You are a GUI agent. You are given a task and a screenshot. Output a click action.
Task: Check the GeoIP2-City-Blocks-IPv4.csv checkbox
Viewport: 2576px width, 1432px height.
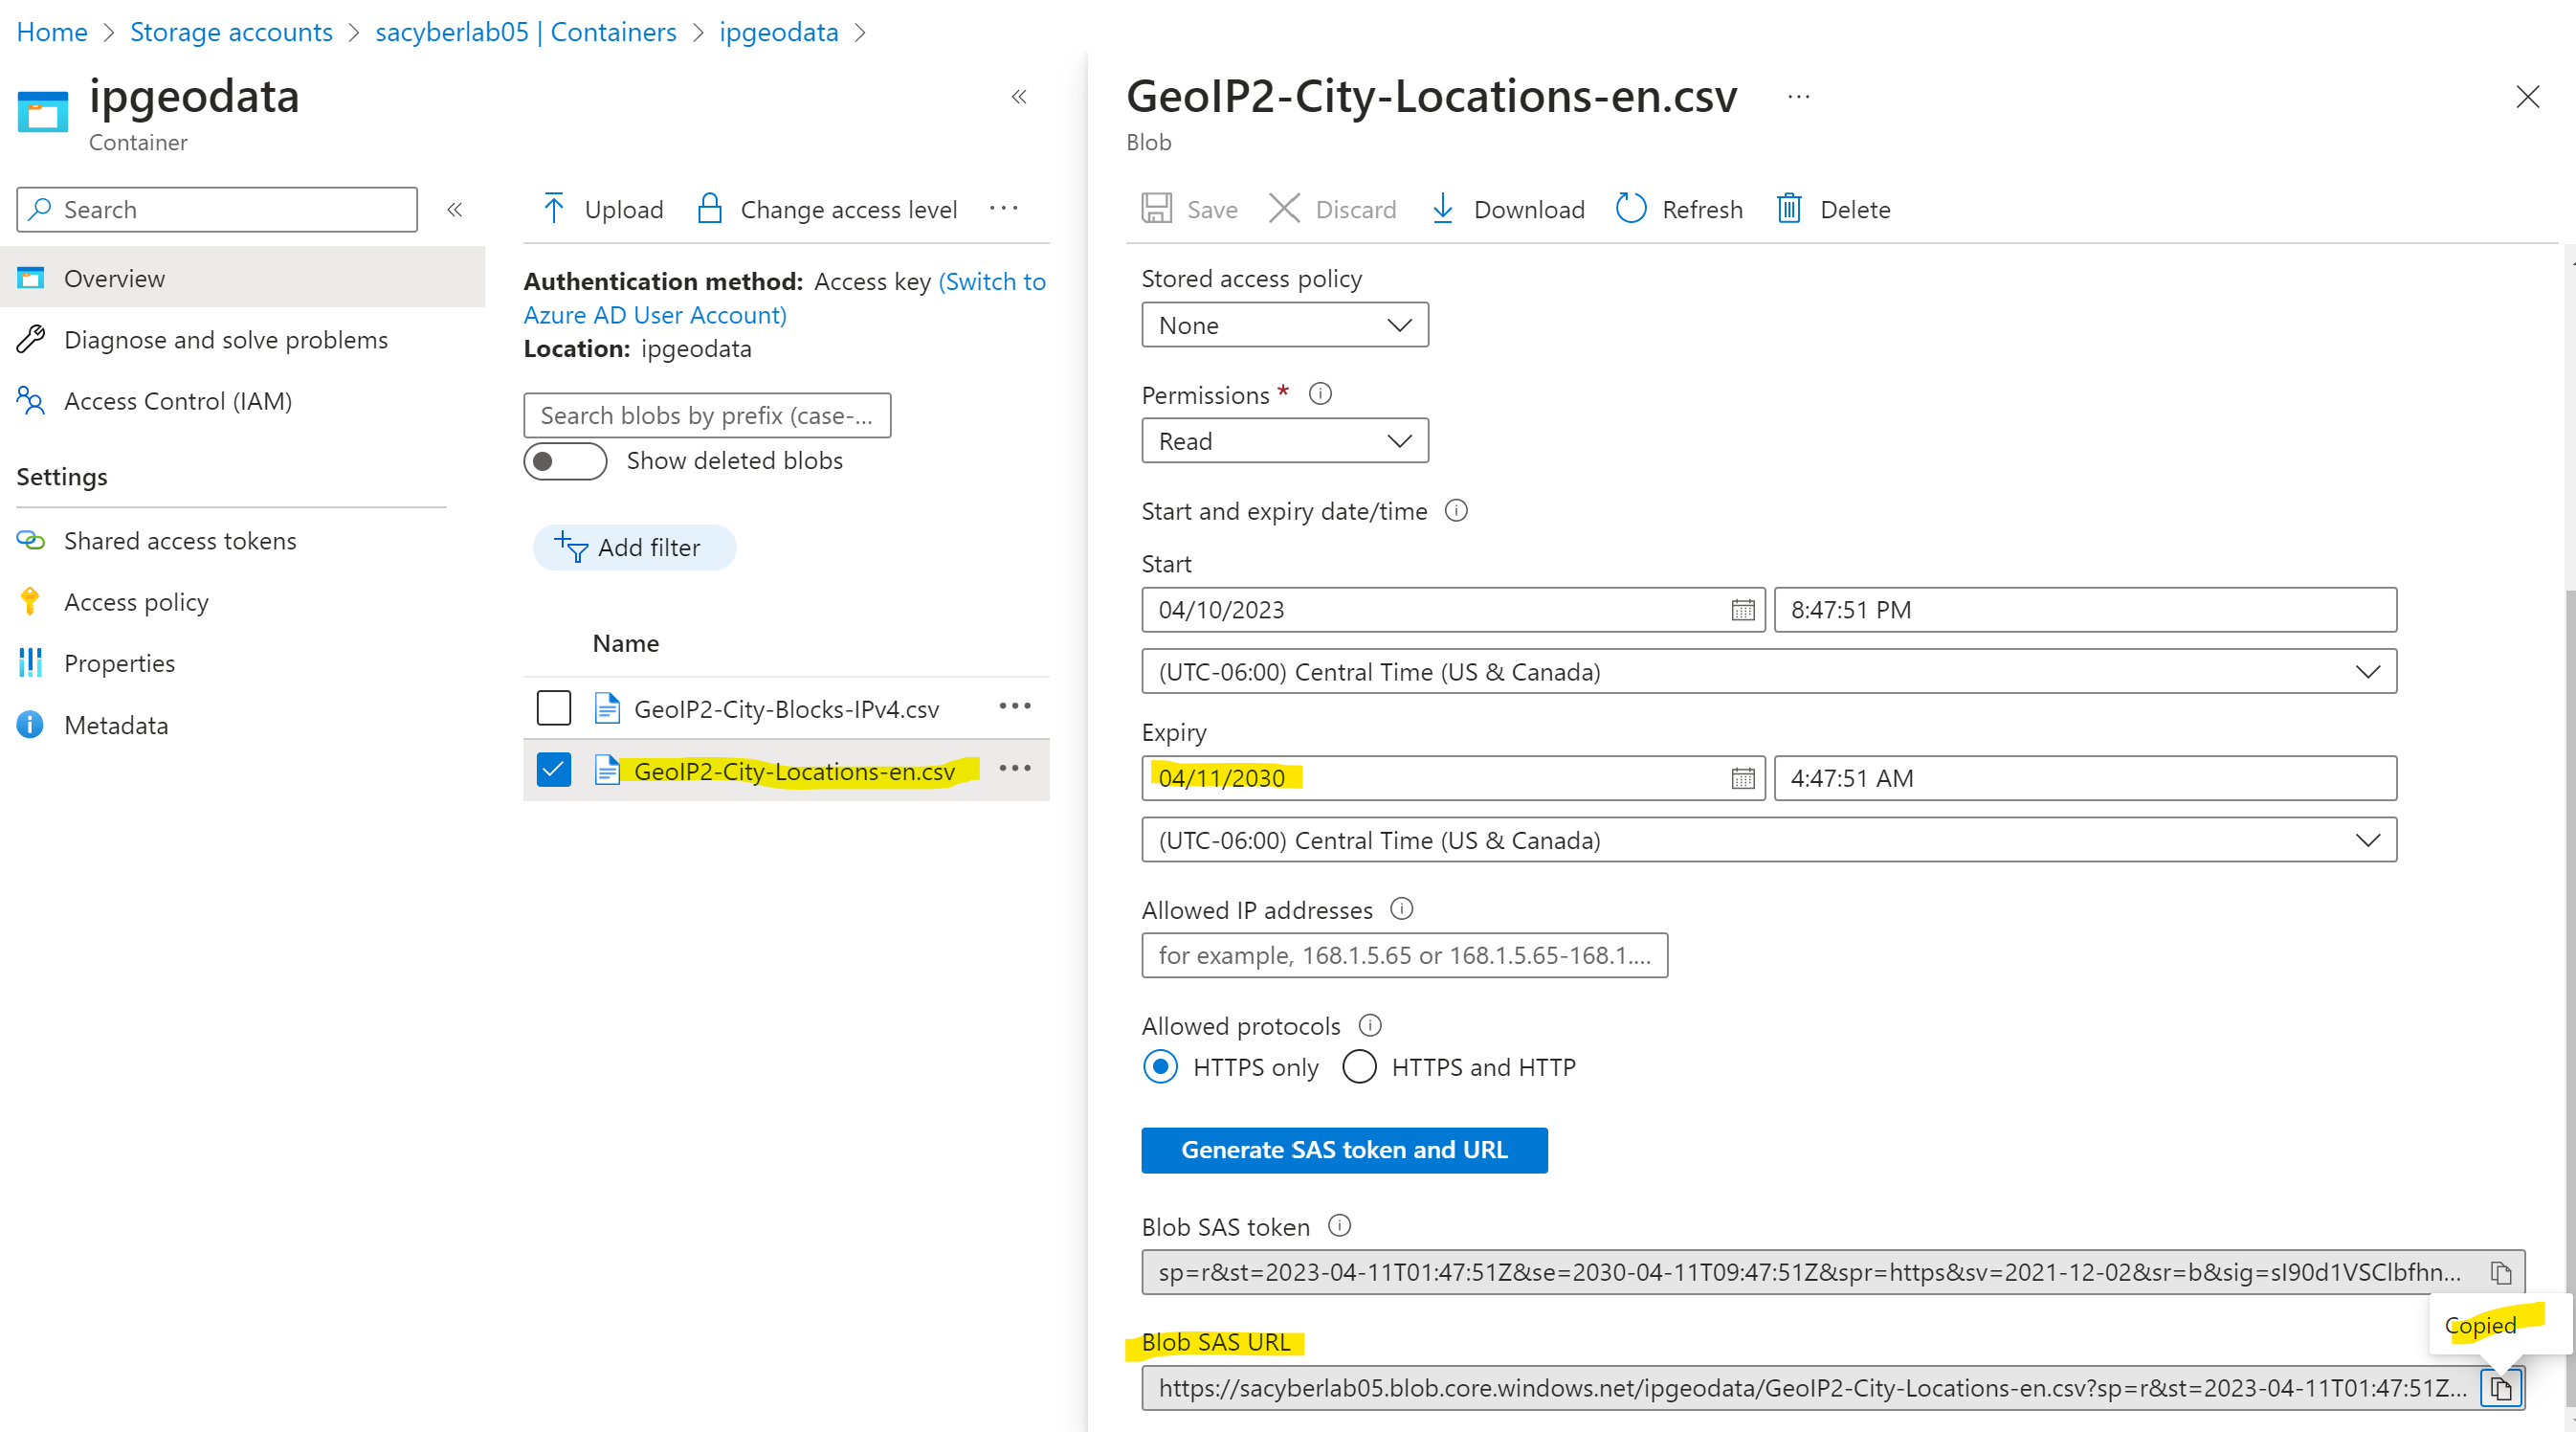[554, 708]
